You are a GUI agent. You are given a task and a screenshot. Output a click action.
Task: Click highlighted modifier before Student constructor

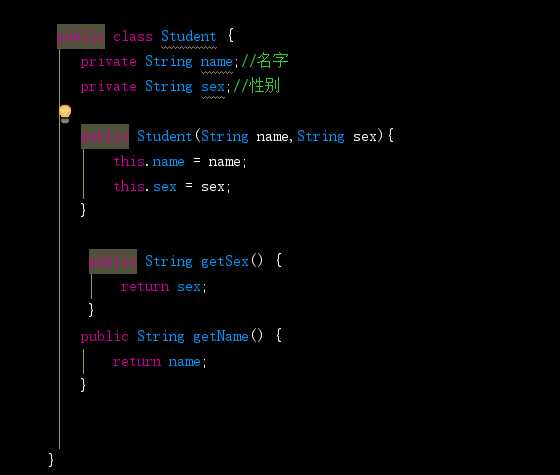pos(105,136)
